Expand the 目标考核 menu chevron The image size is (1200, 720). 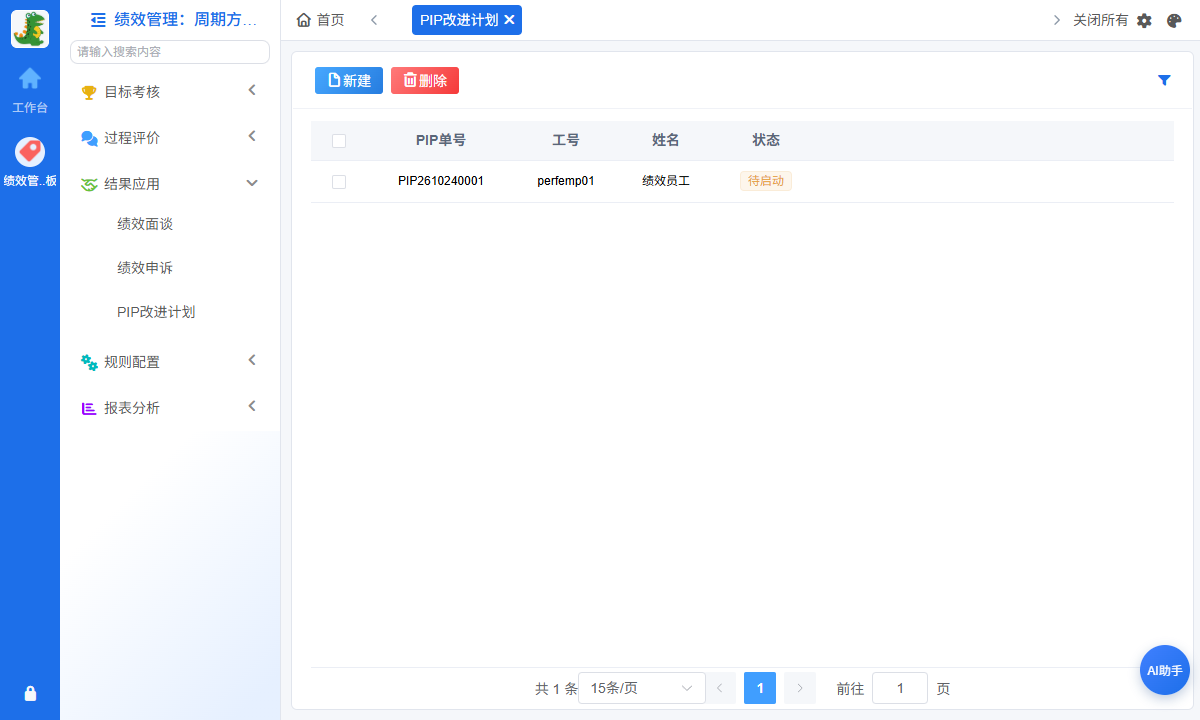252,90
